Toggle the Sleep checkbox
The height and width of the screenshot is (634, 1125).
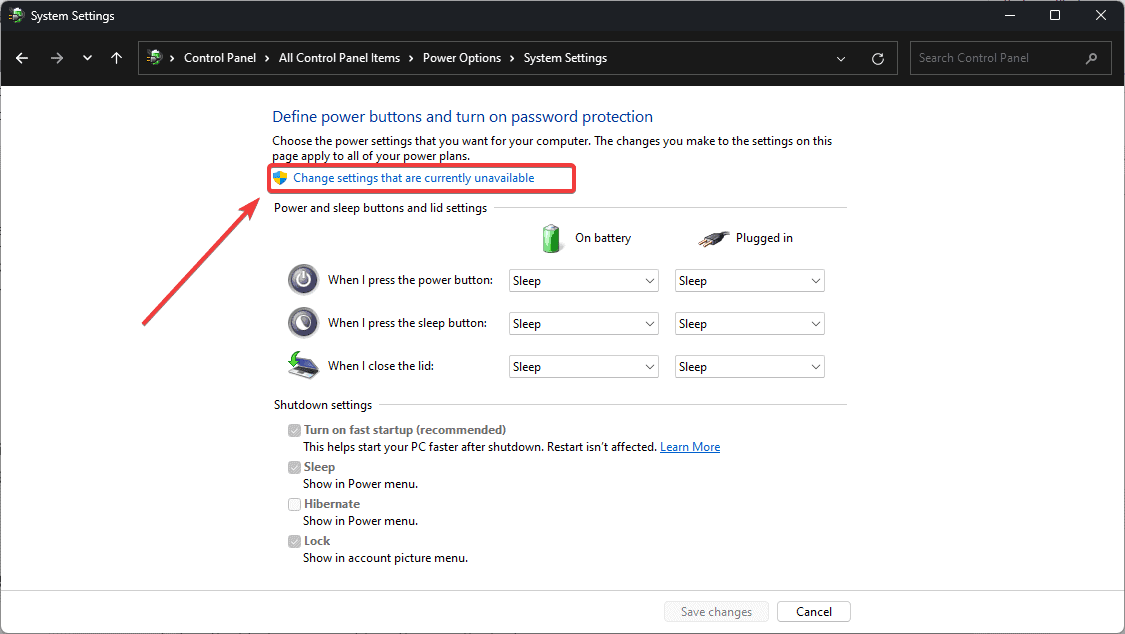294,468
